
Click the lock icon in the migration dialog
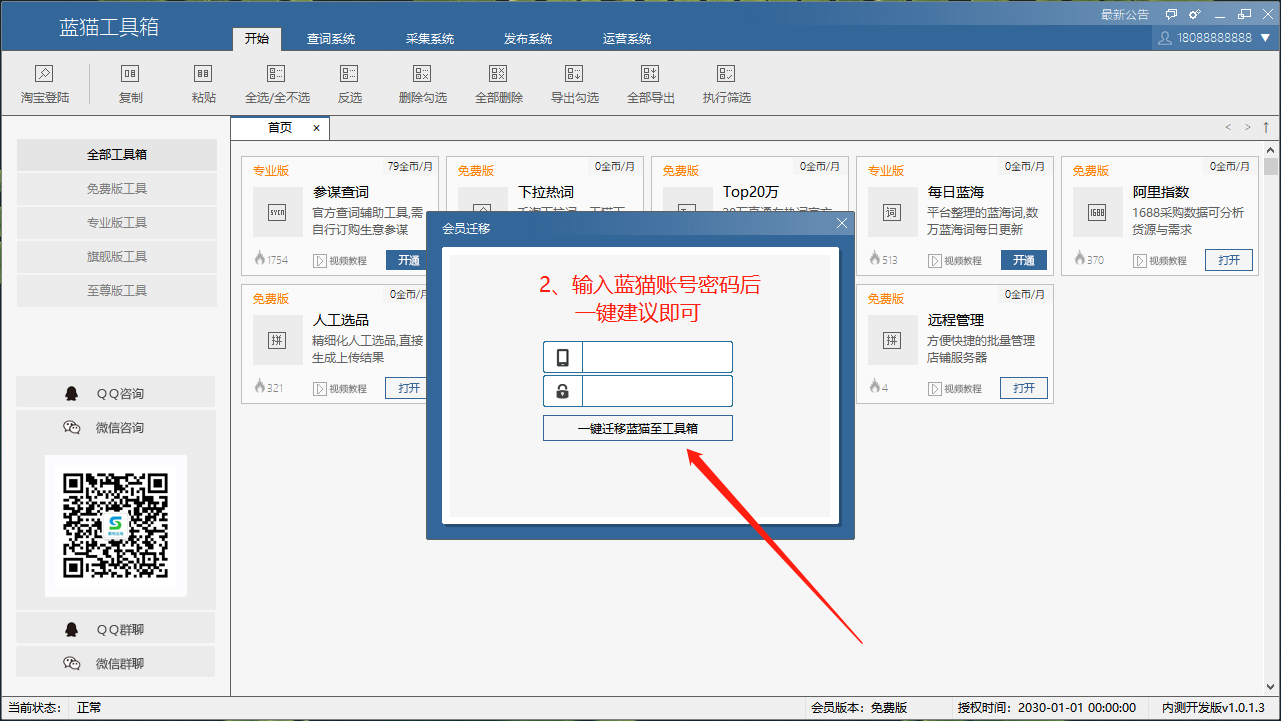(x=563, y=391)
